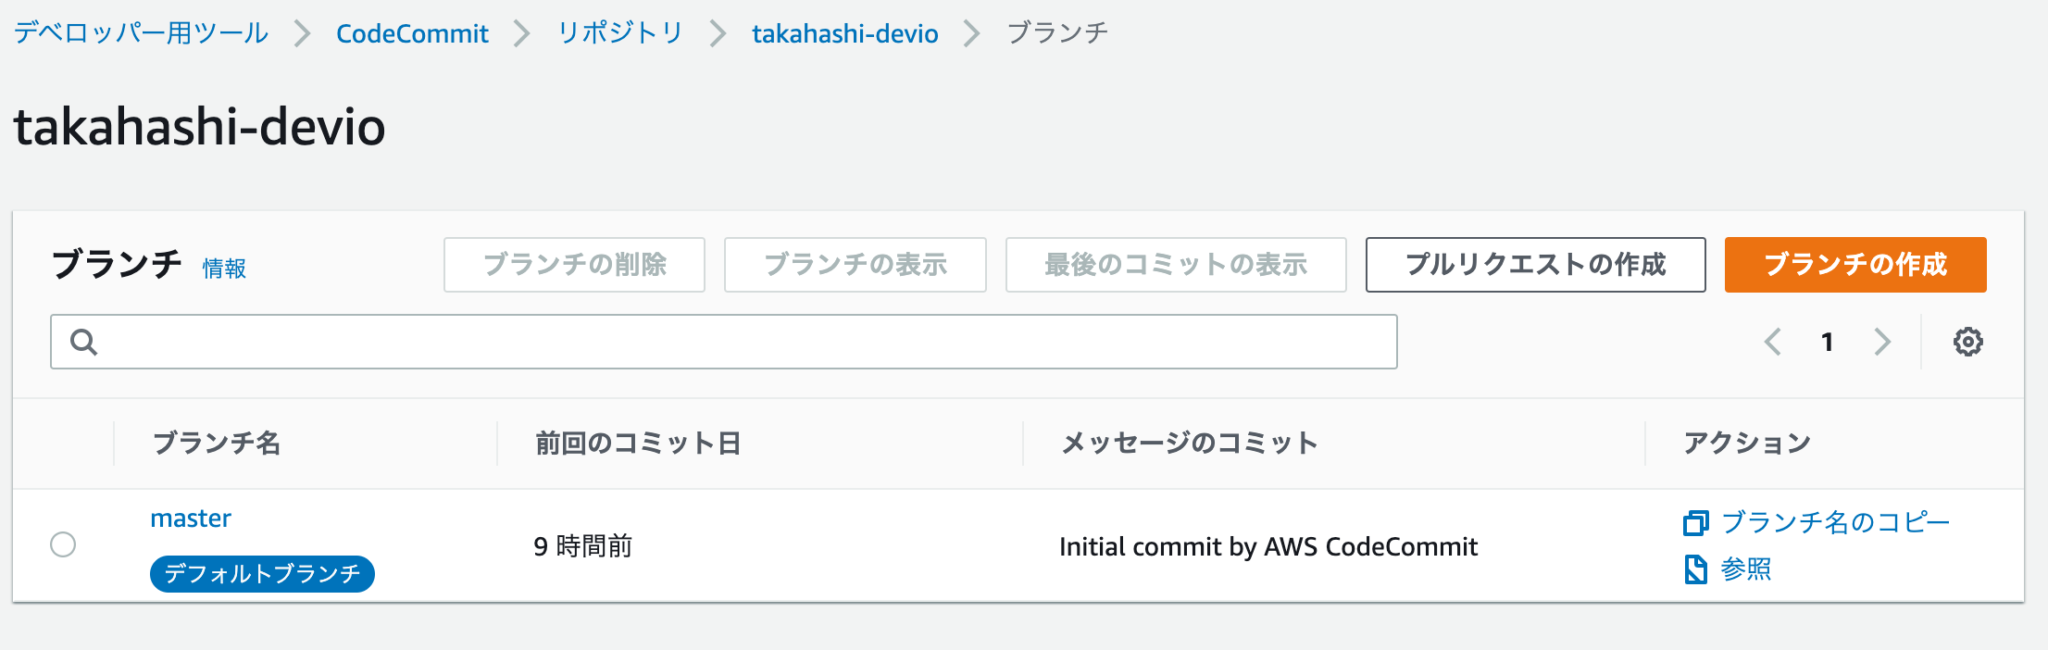Select the radio button for the master branch
The height and width of the screenshot is (650, 2048).
click(63, 545)
